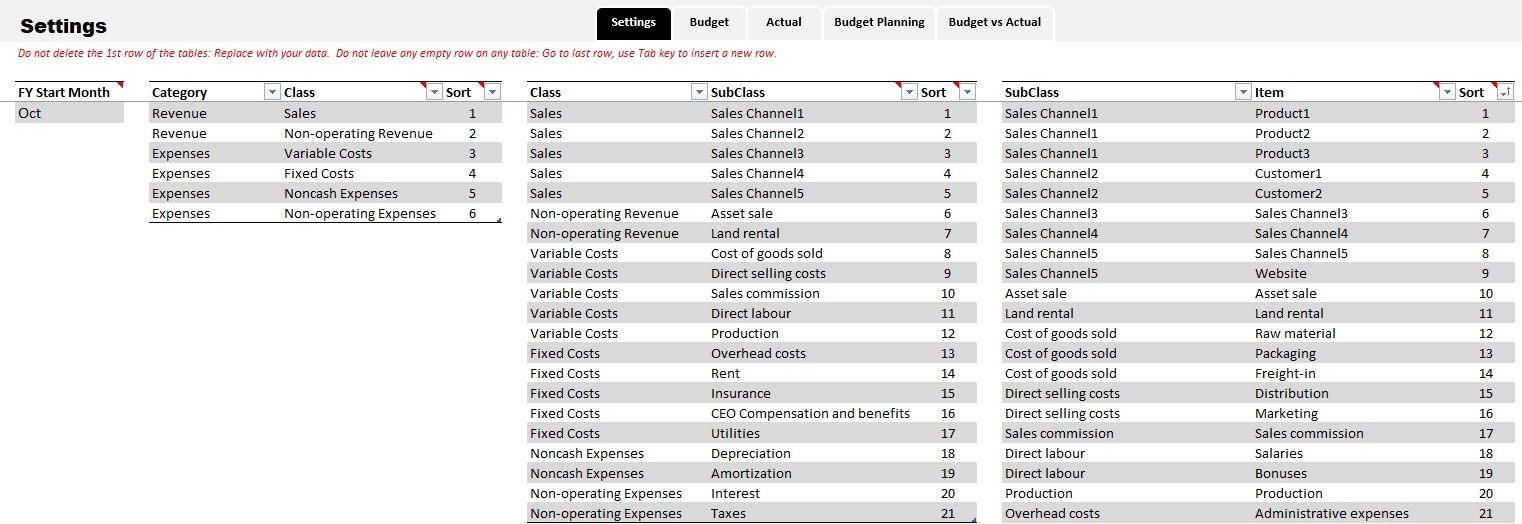This screenshot has height=524, width=1522.
Task: Select the Marketing item cell
Action: click(1354, 413)
